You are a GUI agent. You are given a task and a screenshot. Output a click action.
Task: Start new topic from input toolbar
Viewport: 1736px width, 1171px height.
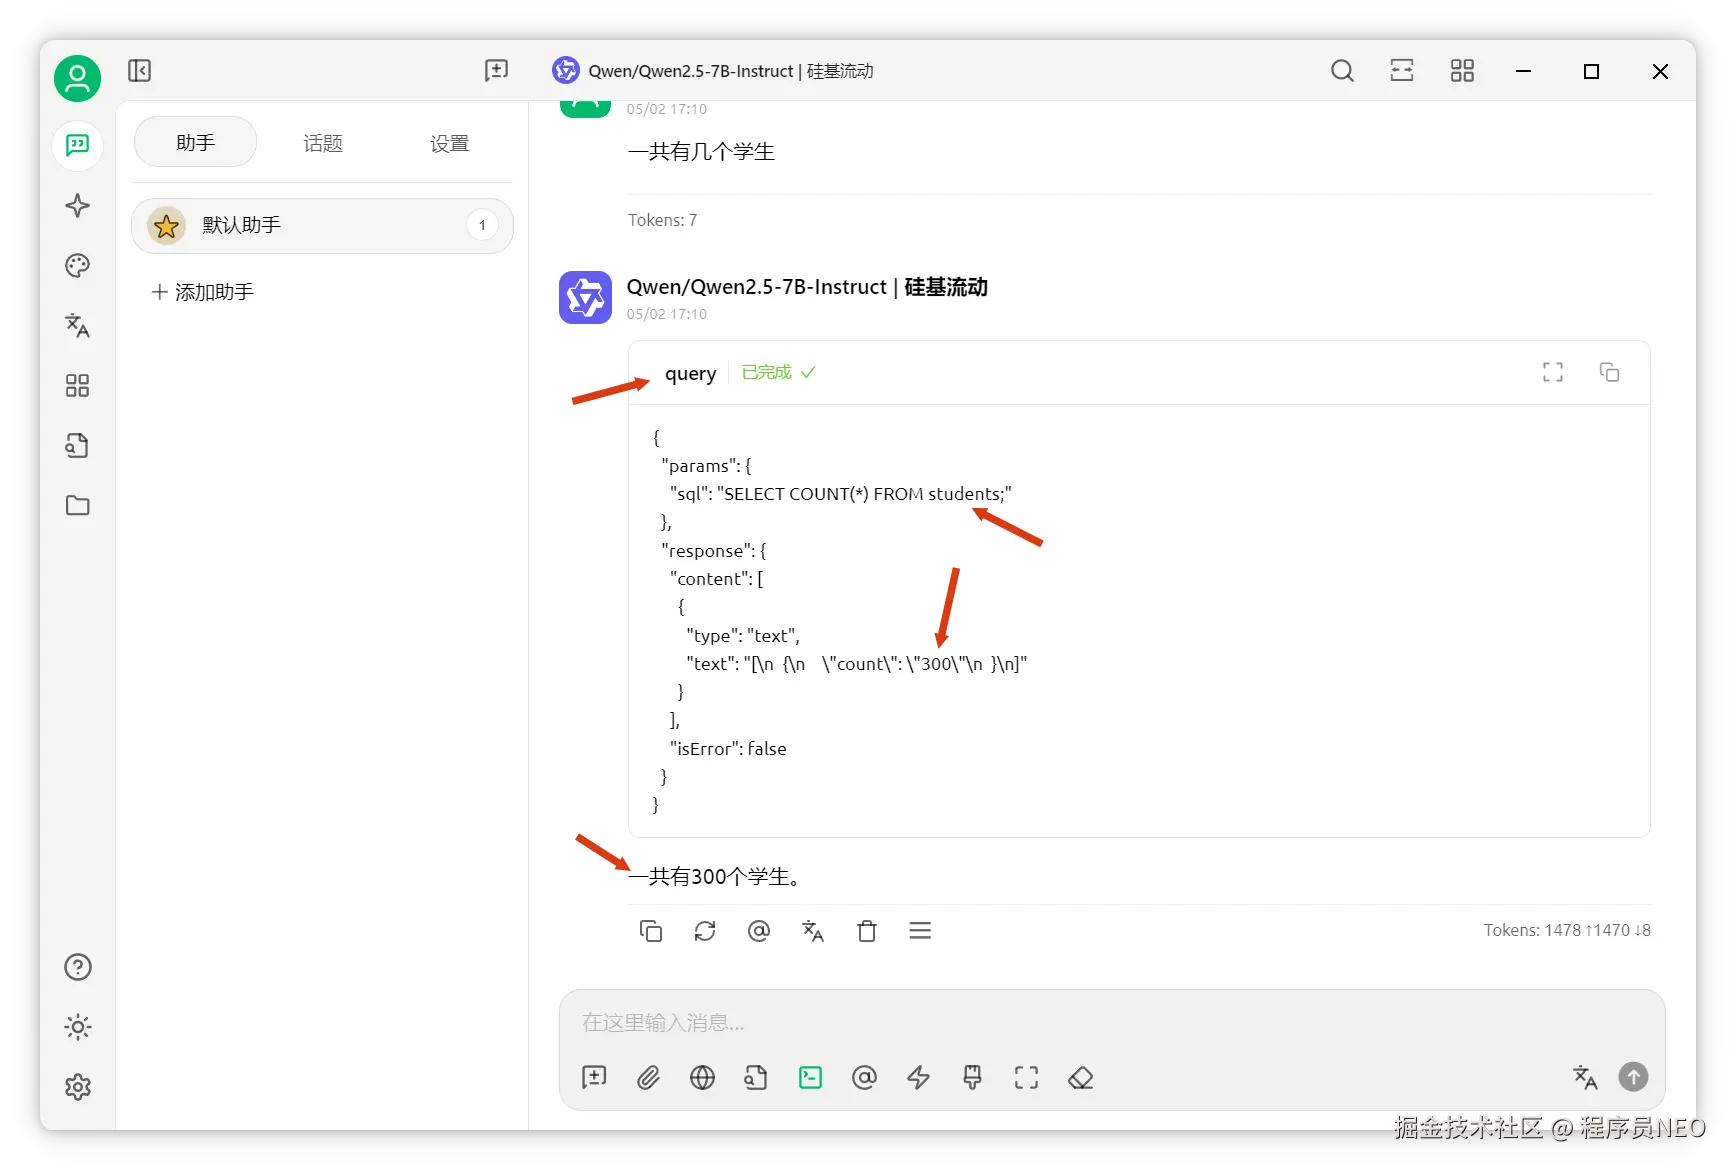(594, 1077)
